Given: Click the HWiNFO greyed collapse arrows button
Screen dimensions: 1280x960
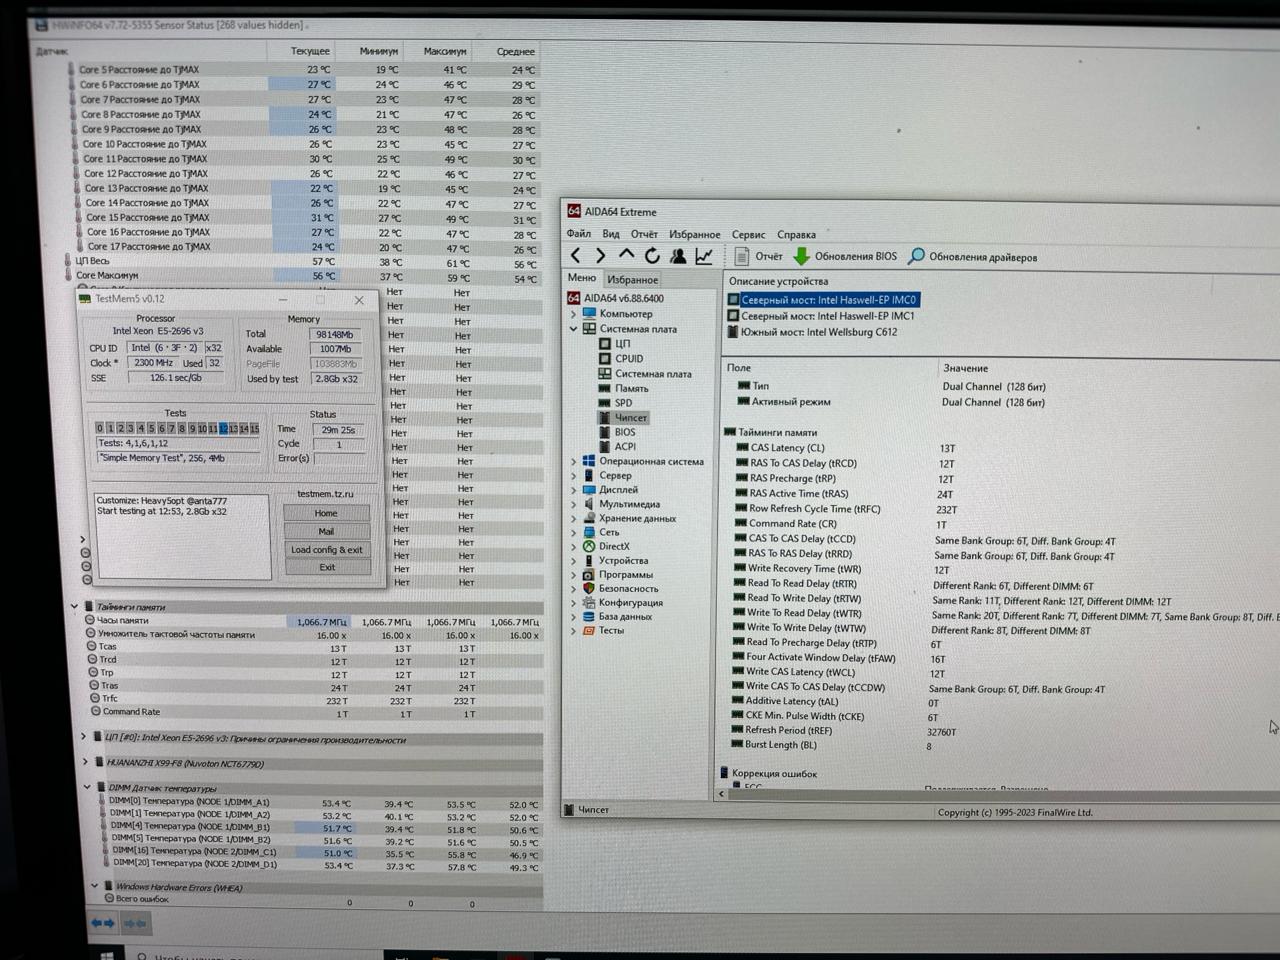Looking at the screenshot, I should click(x=135, y=923).
